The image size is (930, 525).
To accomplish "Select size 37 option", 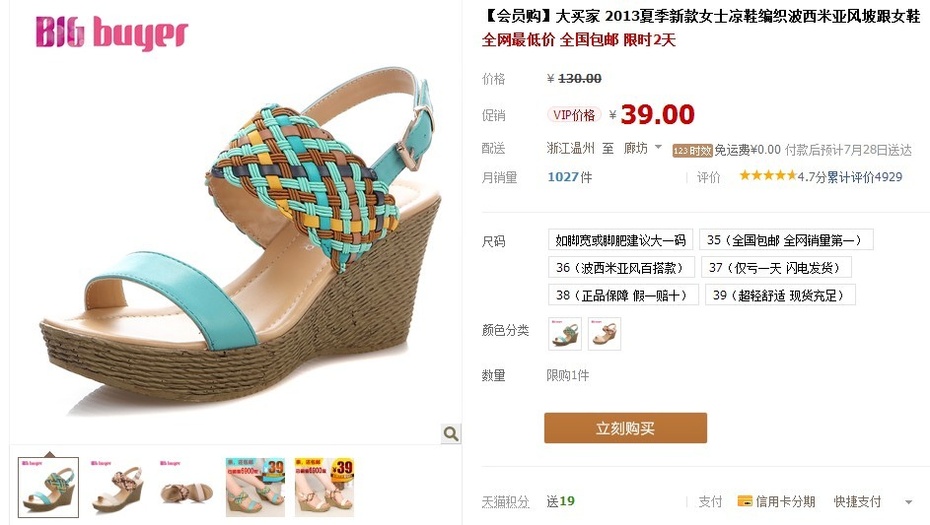I will coord(776,268).
